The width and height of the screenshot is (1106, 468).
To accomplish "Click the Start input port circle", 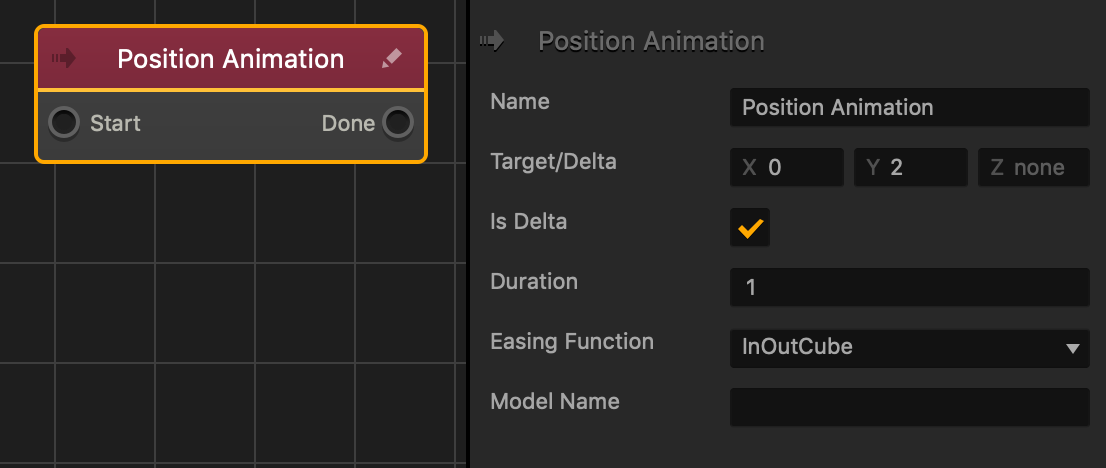I will click(64, 123).
